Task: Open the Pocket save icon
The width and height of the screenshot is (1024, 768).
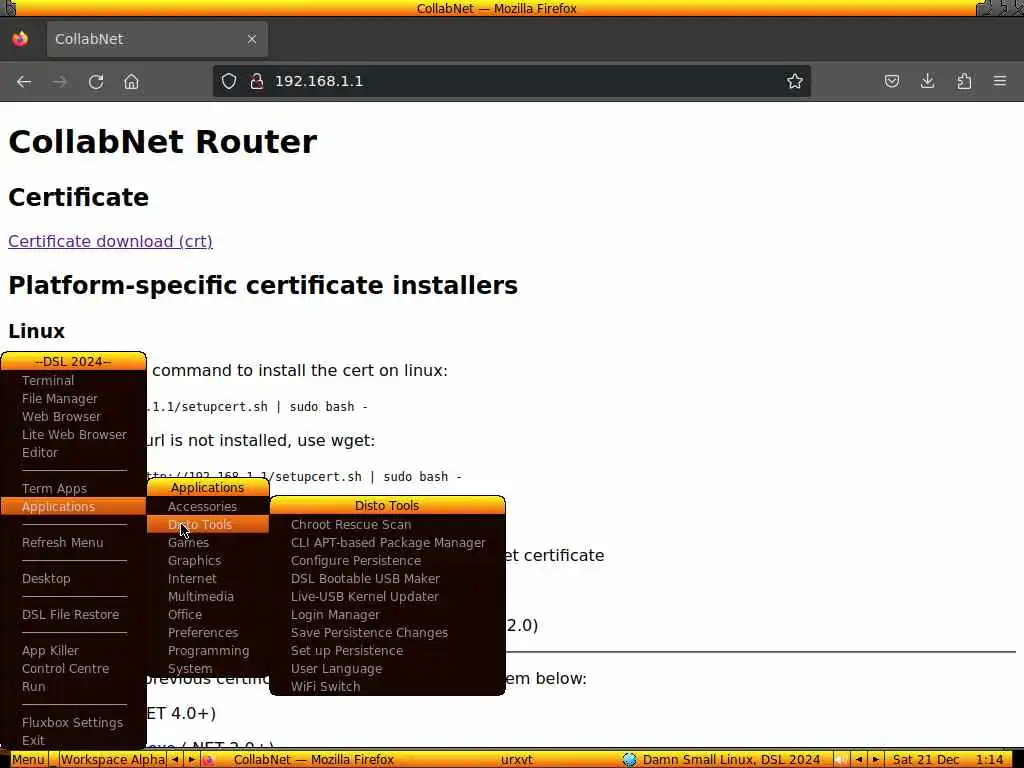Action: [x=891, y=81]
